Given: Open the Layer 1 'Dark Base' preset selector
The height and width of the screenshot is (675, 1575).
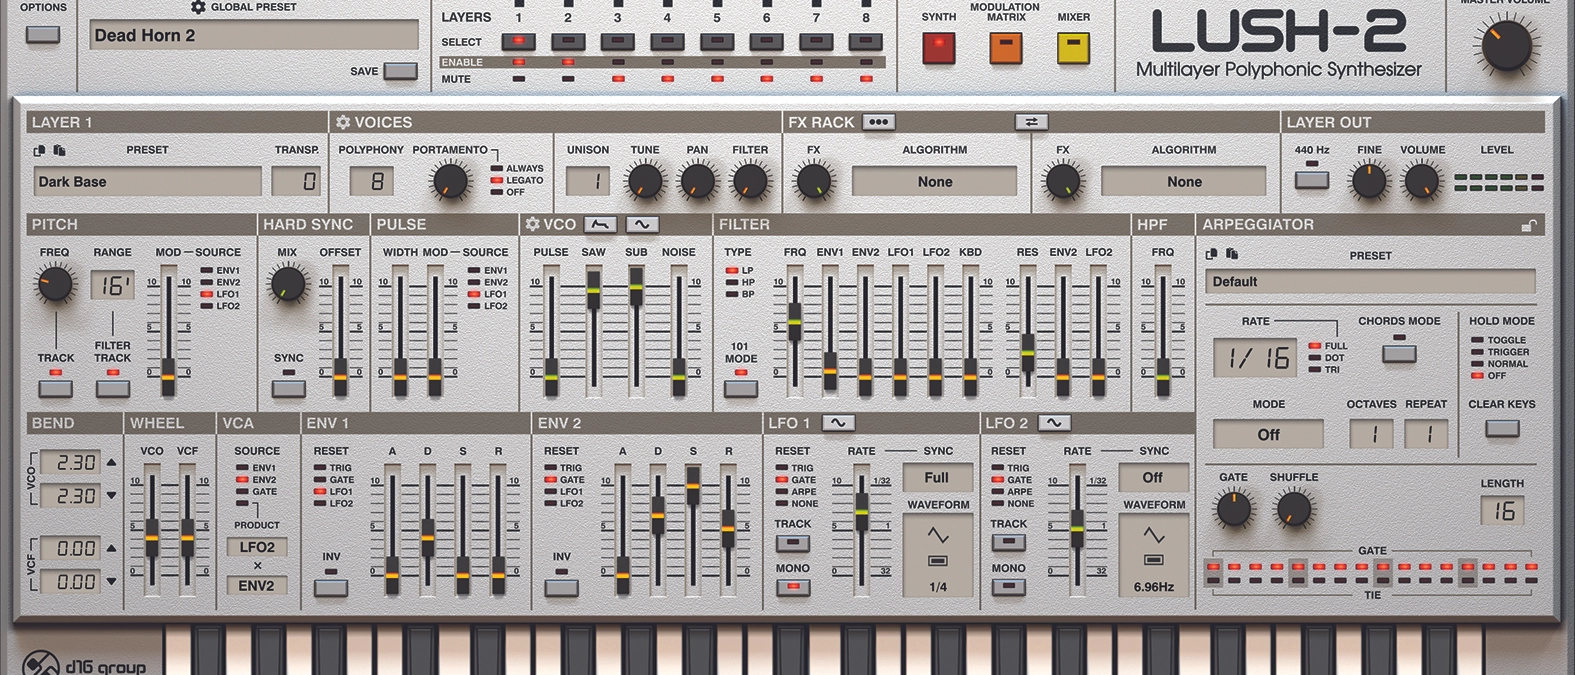Looking at the screenshot, I should (147, 182).
